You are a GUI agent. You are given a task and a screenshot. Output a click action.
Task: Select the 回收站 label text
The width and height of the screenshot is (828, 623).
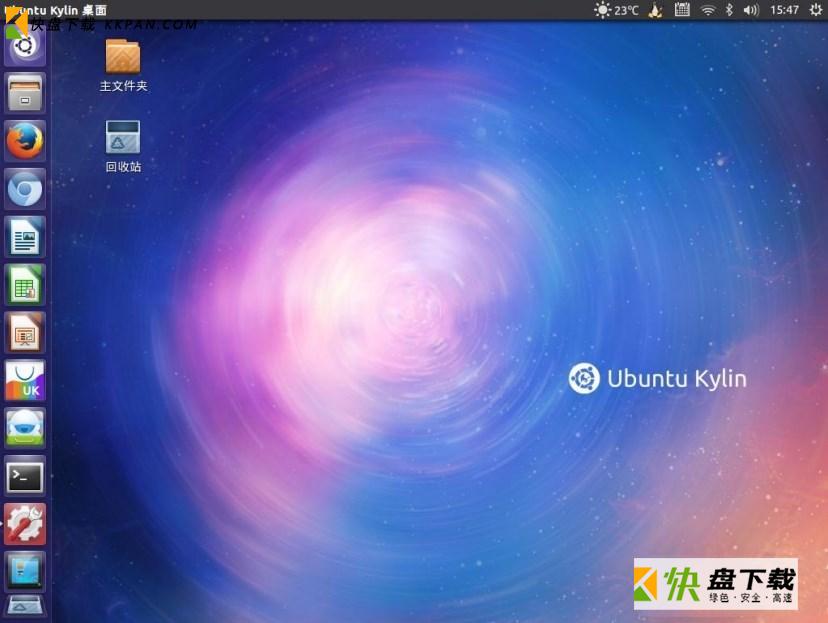coord(123,167)
